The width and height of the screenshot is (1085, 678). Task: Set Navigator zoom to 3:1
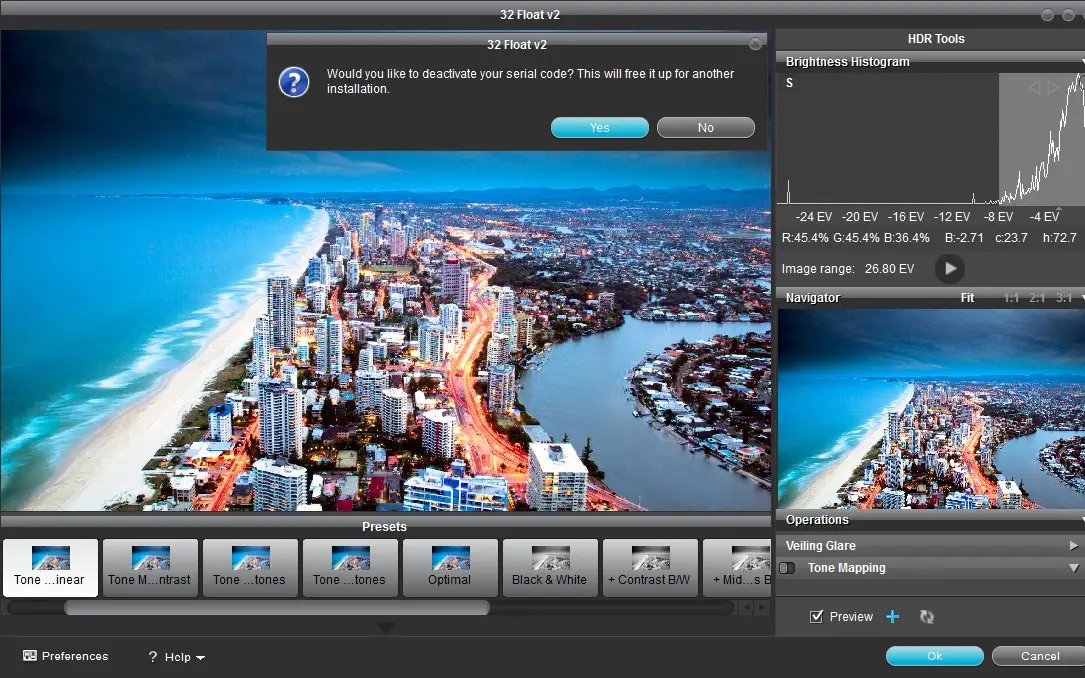1064,297
